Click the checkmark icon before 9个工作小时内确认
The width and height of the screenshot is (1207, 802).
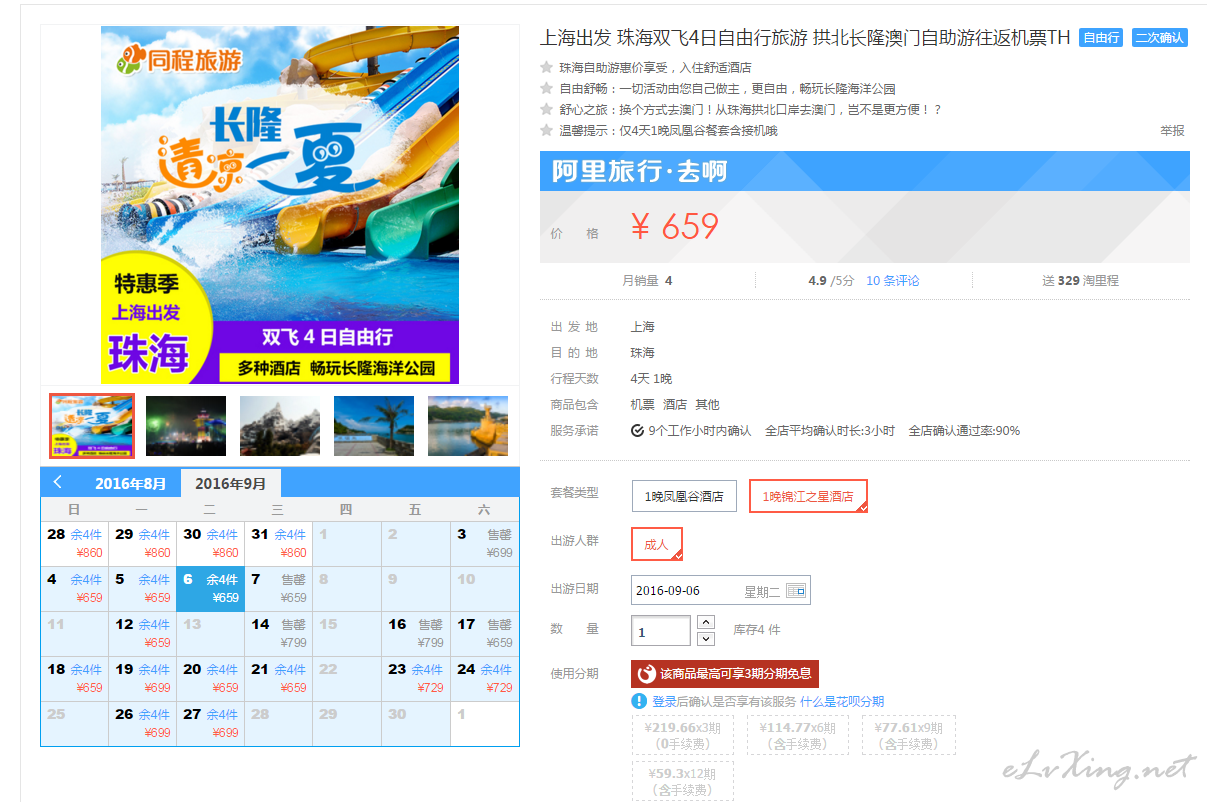point(638,431)
